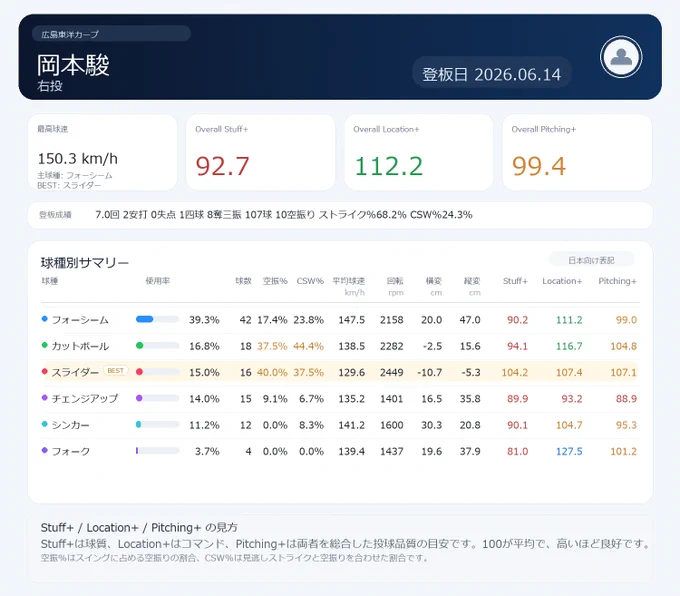Click the 日本向け表記 toggle button

[x=592, y=260]
